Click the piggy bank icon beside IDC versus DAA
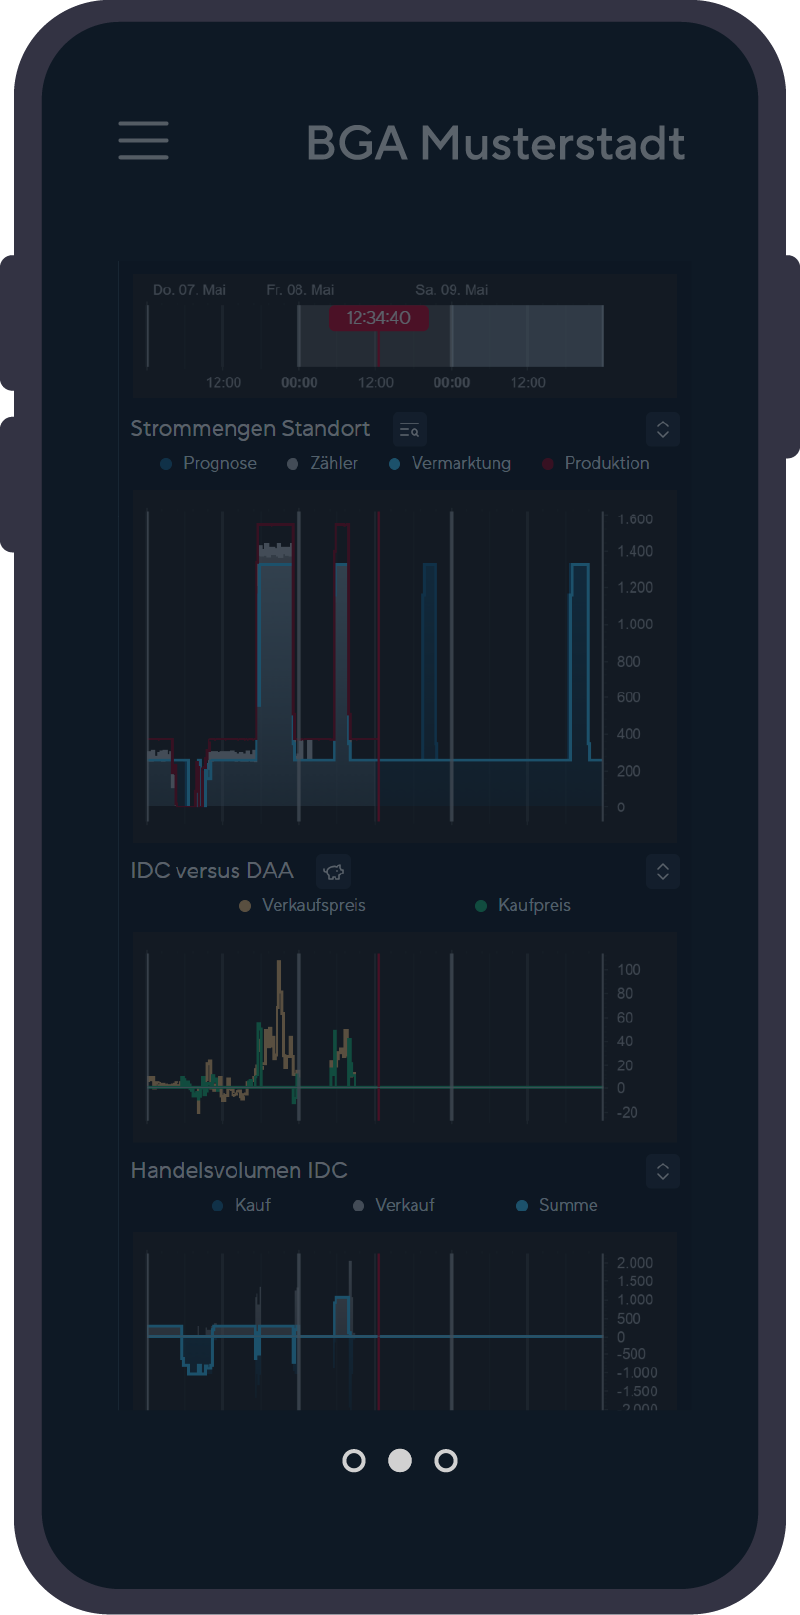This screenshot has height=1615, width=800. tap(334, 872)
